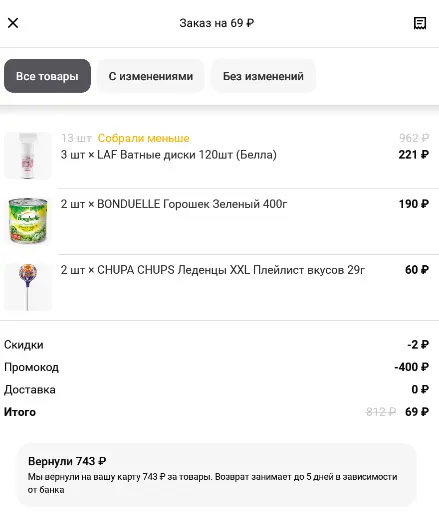The width and height of the screenshot is (439, 520).
Task: Tap the 'Собрали меньше' status label
Action: [144, 138]
